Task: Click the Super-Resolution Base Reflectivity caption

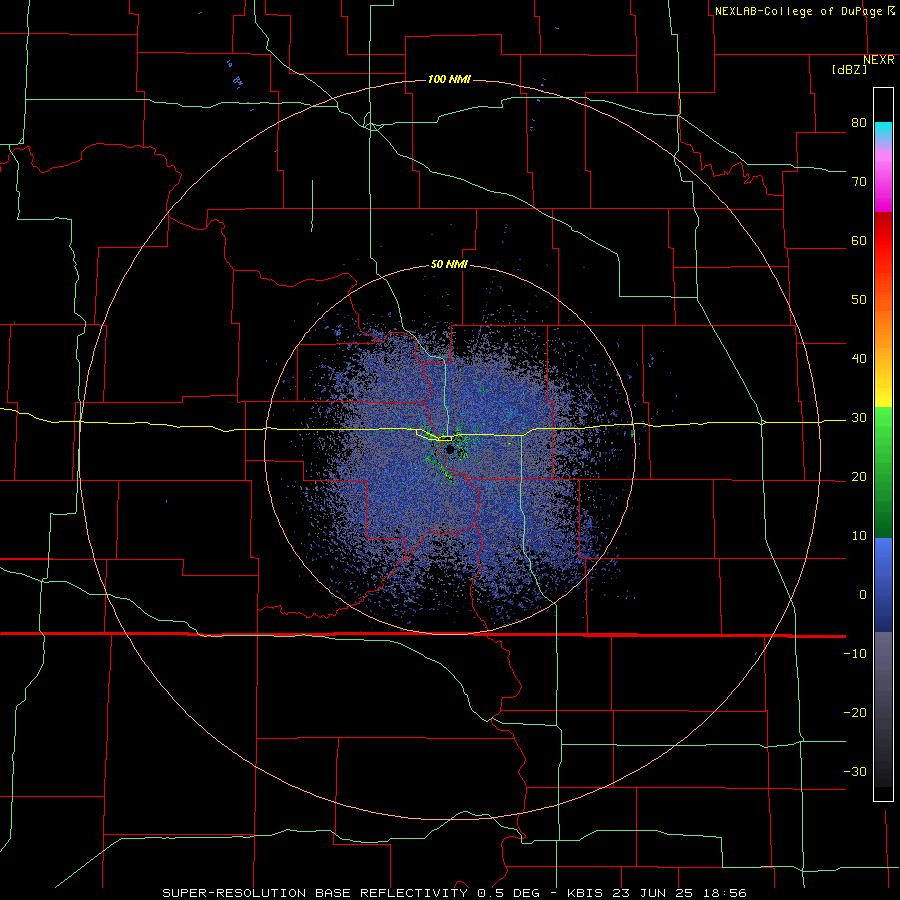Action: [454, 893]
